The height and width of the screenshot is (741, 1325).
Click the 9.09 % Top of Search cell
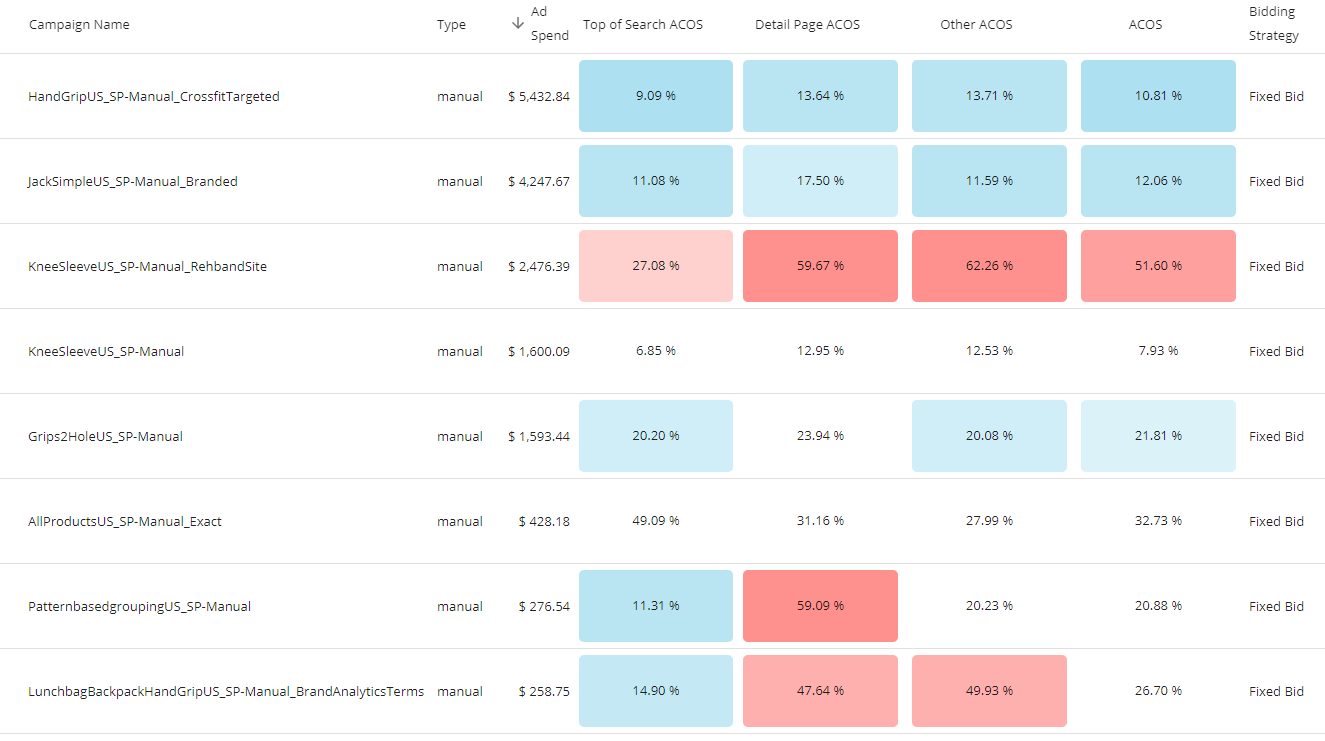(x=656, y=96)
